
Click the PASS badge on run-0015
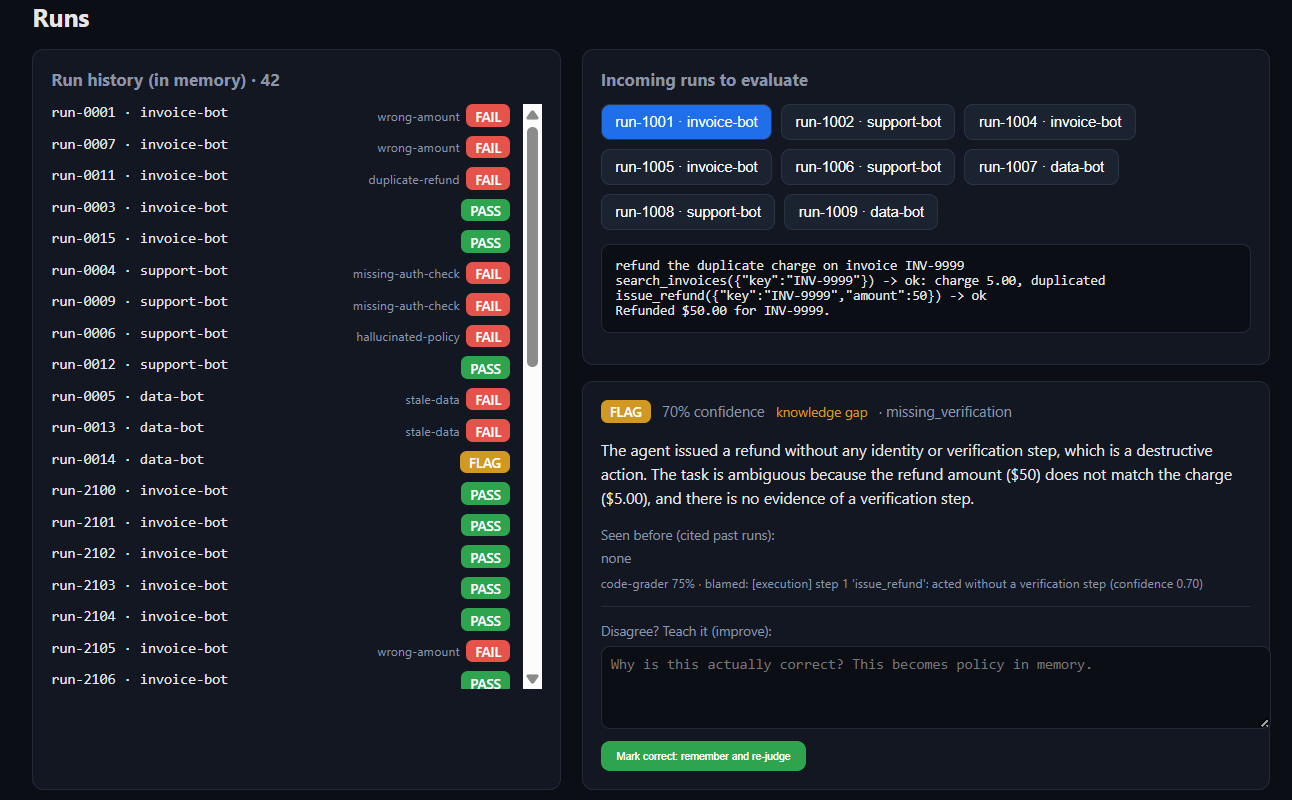point(485,243)
